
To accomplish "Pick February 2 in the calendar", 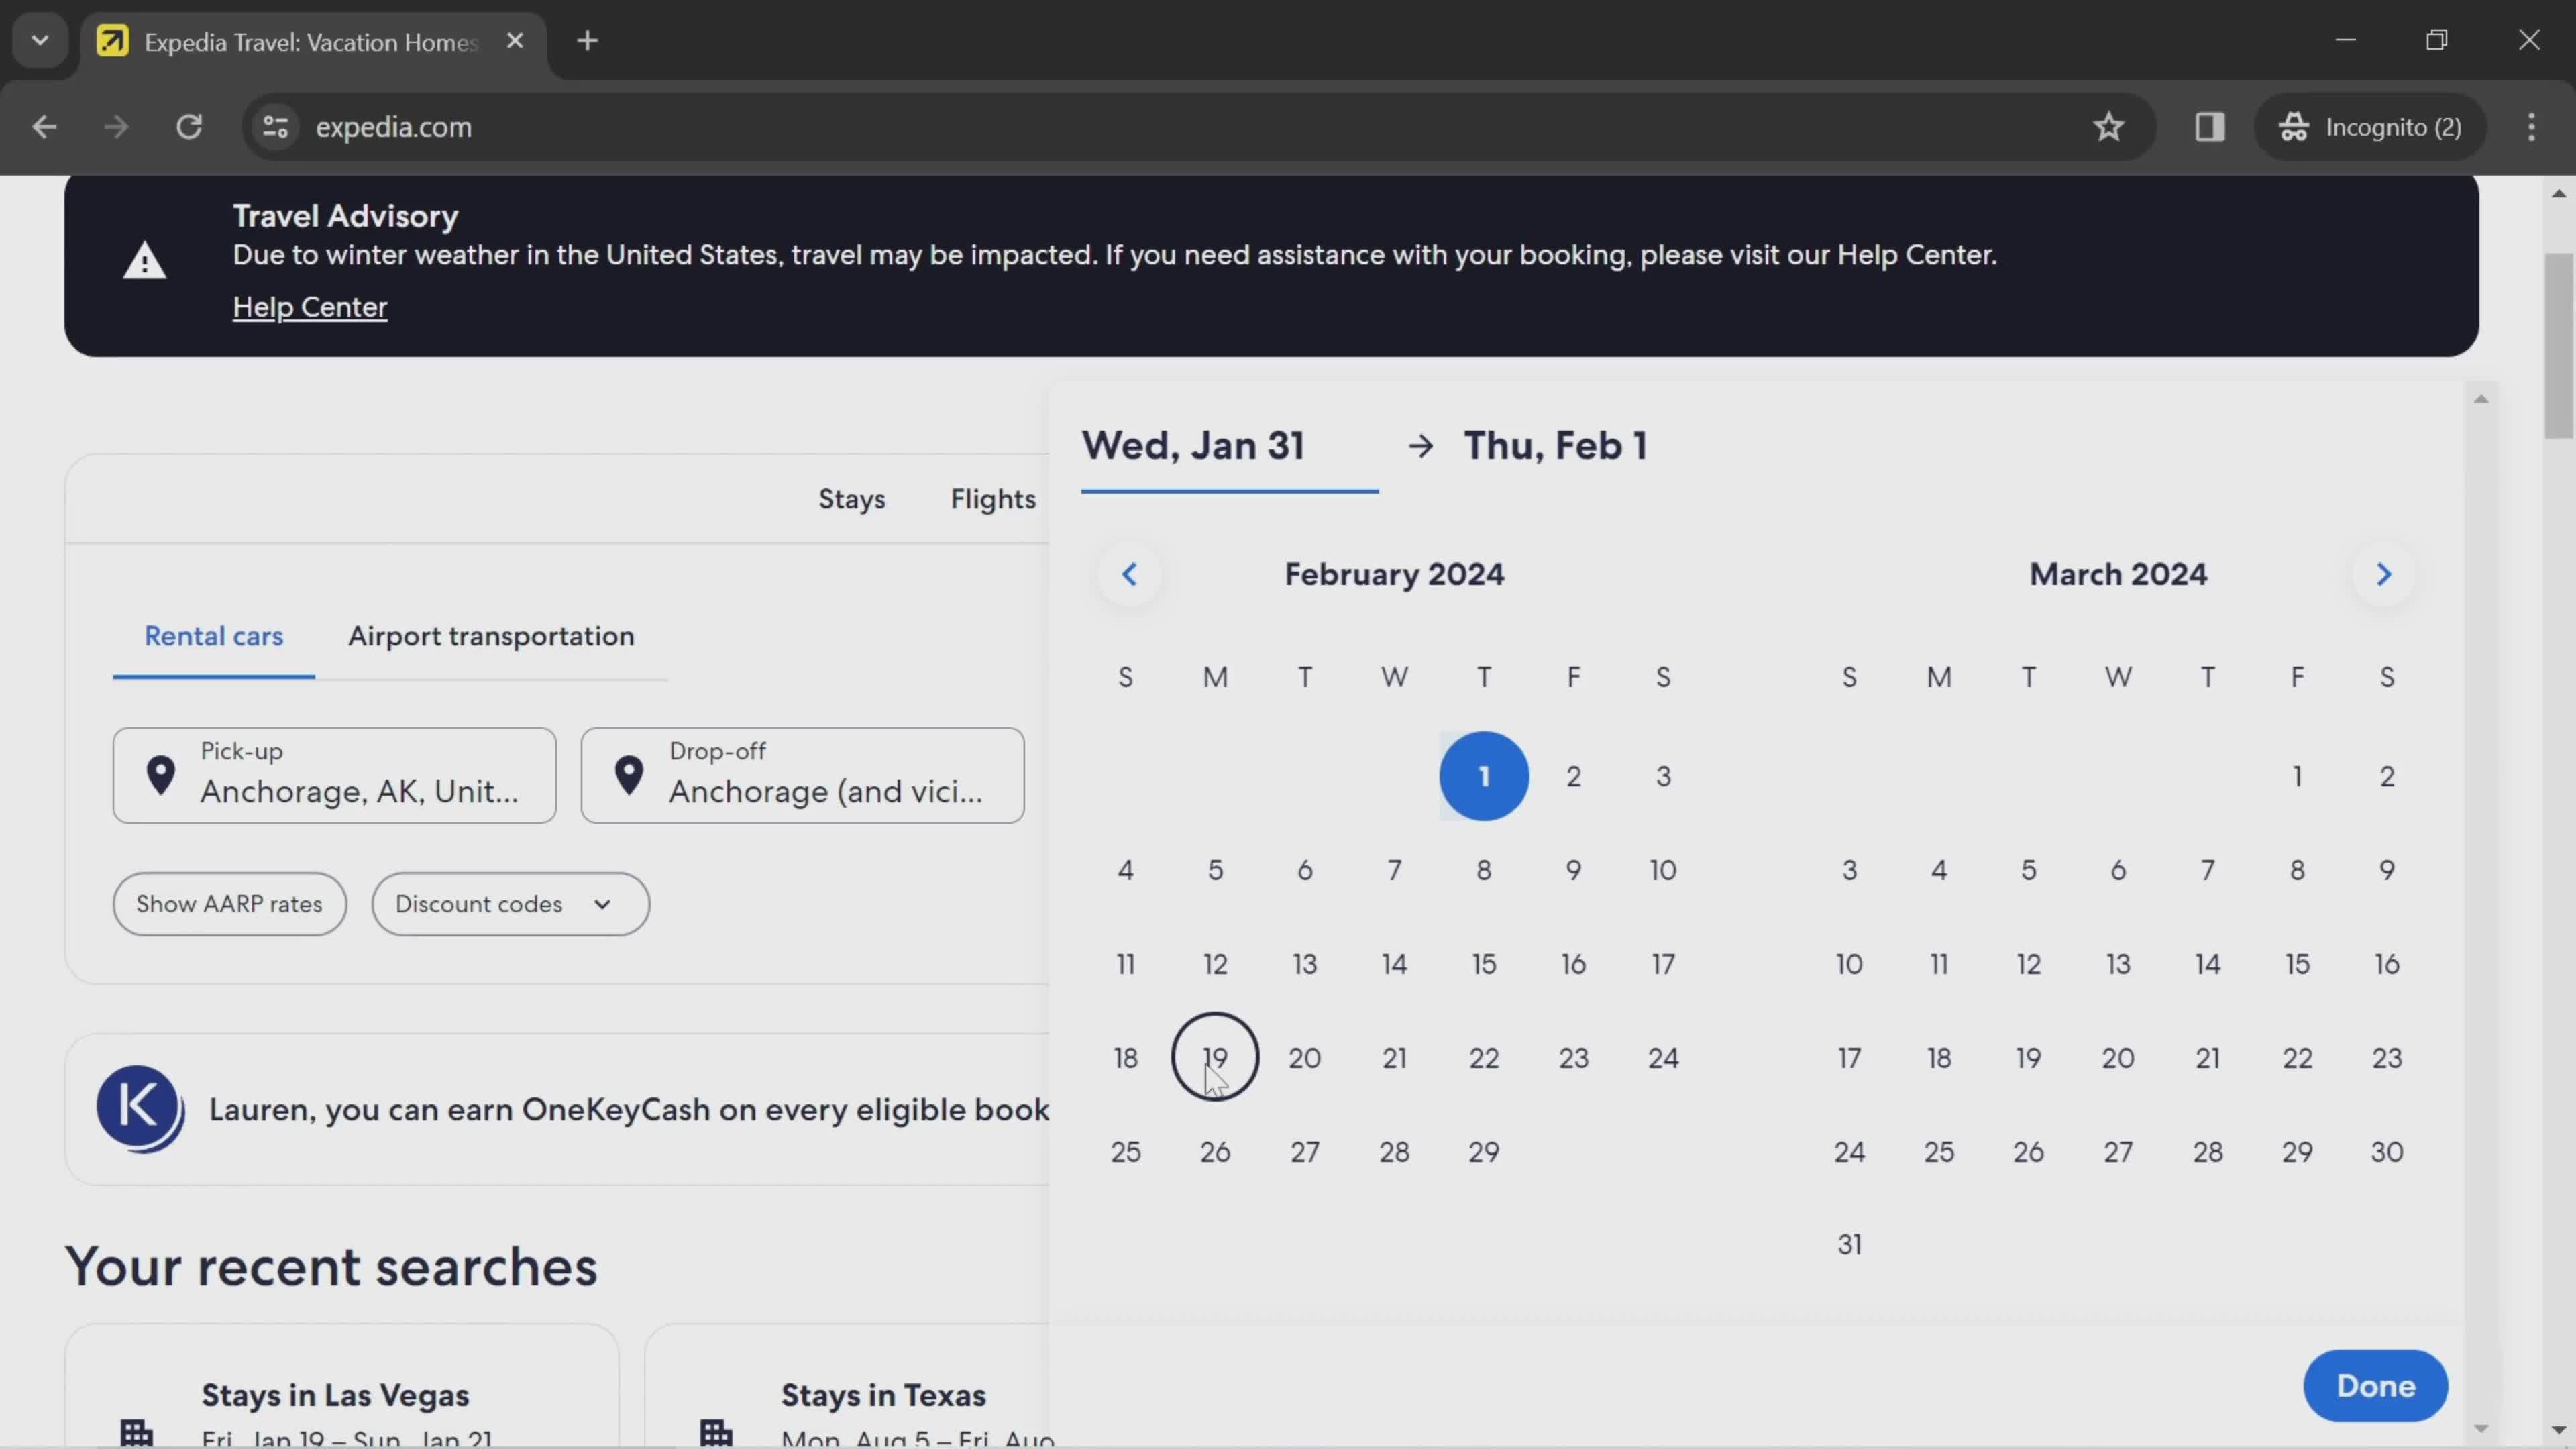I will click(1573, 776).
